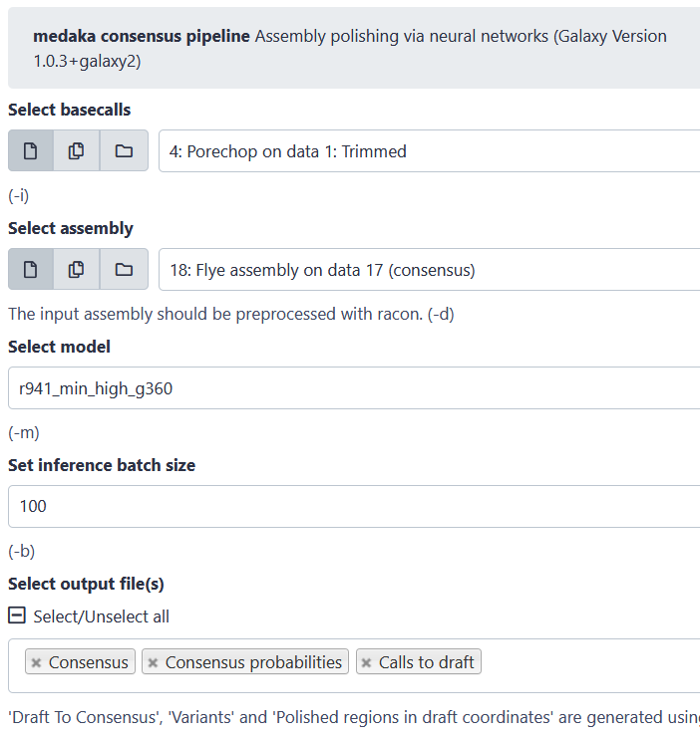Toggle the Select/Unselect all checkbox
This screenshot has width=700, height=737.
(16, 616)
